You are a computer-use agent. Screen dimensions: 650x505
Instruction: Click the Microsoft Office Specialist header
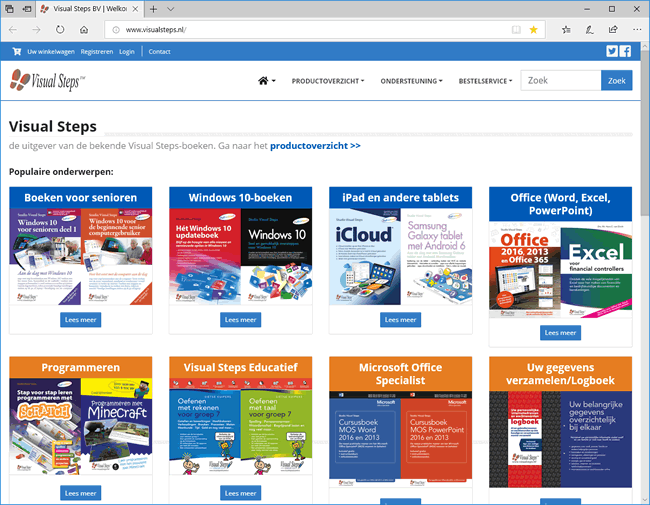pyautogui.click(x=400, y=374)
